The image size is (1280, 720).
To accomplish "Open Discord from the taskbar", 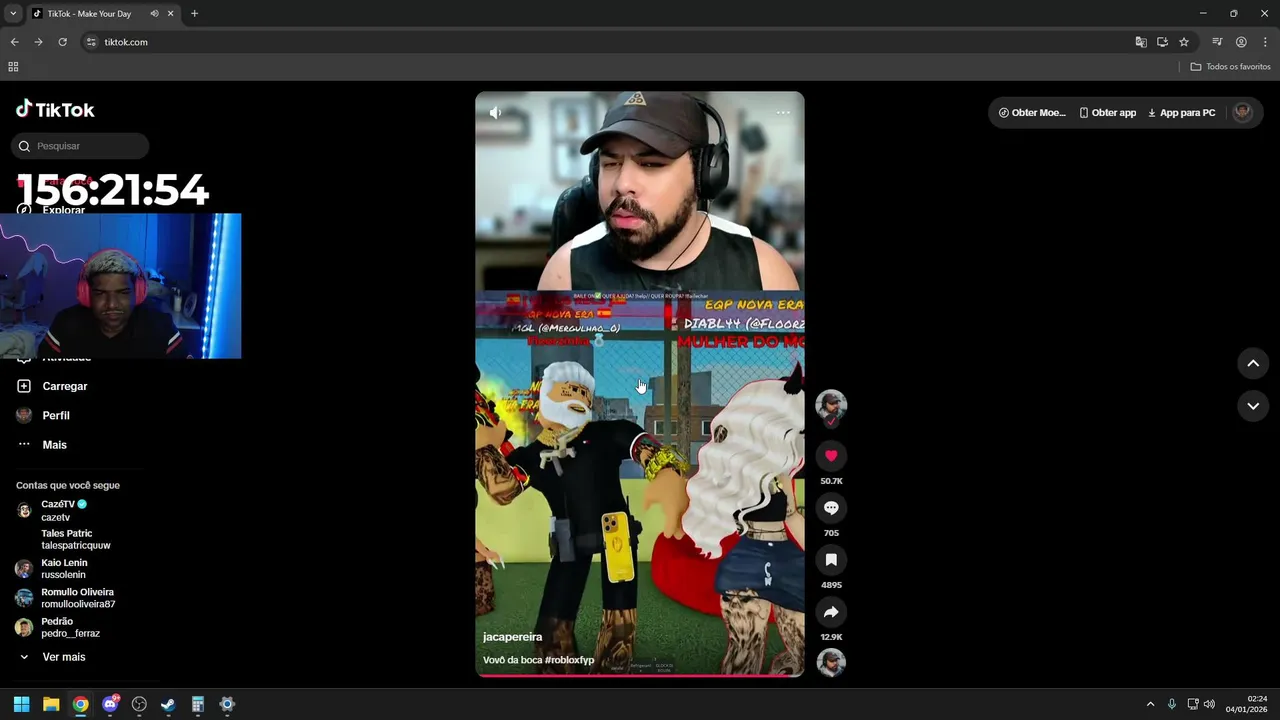I will tap(110, 704).
